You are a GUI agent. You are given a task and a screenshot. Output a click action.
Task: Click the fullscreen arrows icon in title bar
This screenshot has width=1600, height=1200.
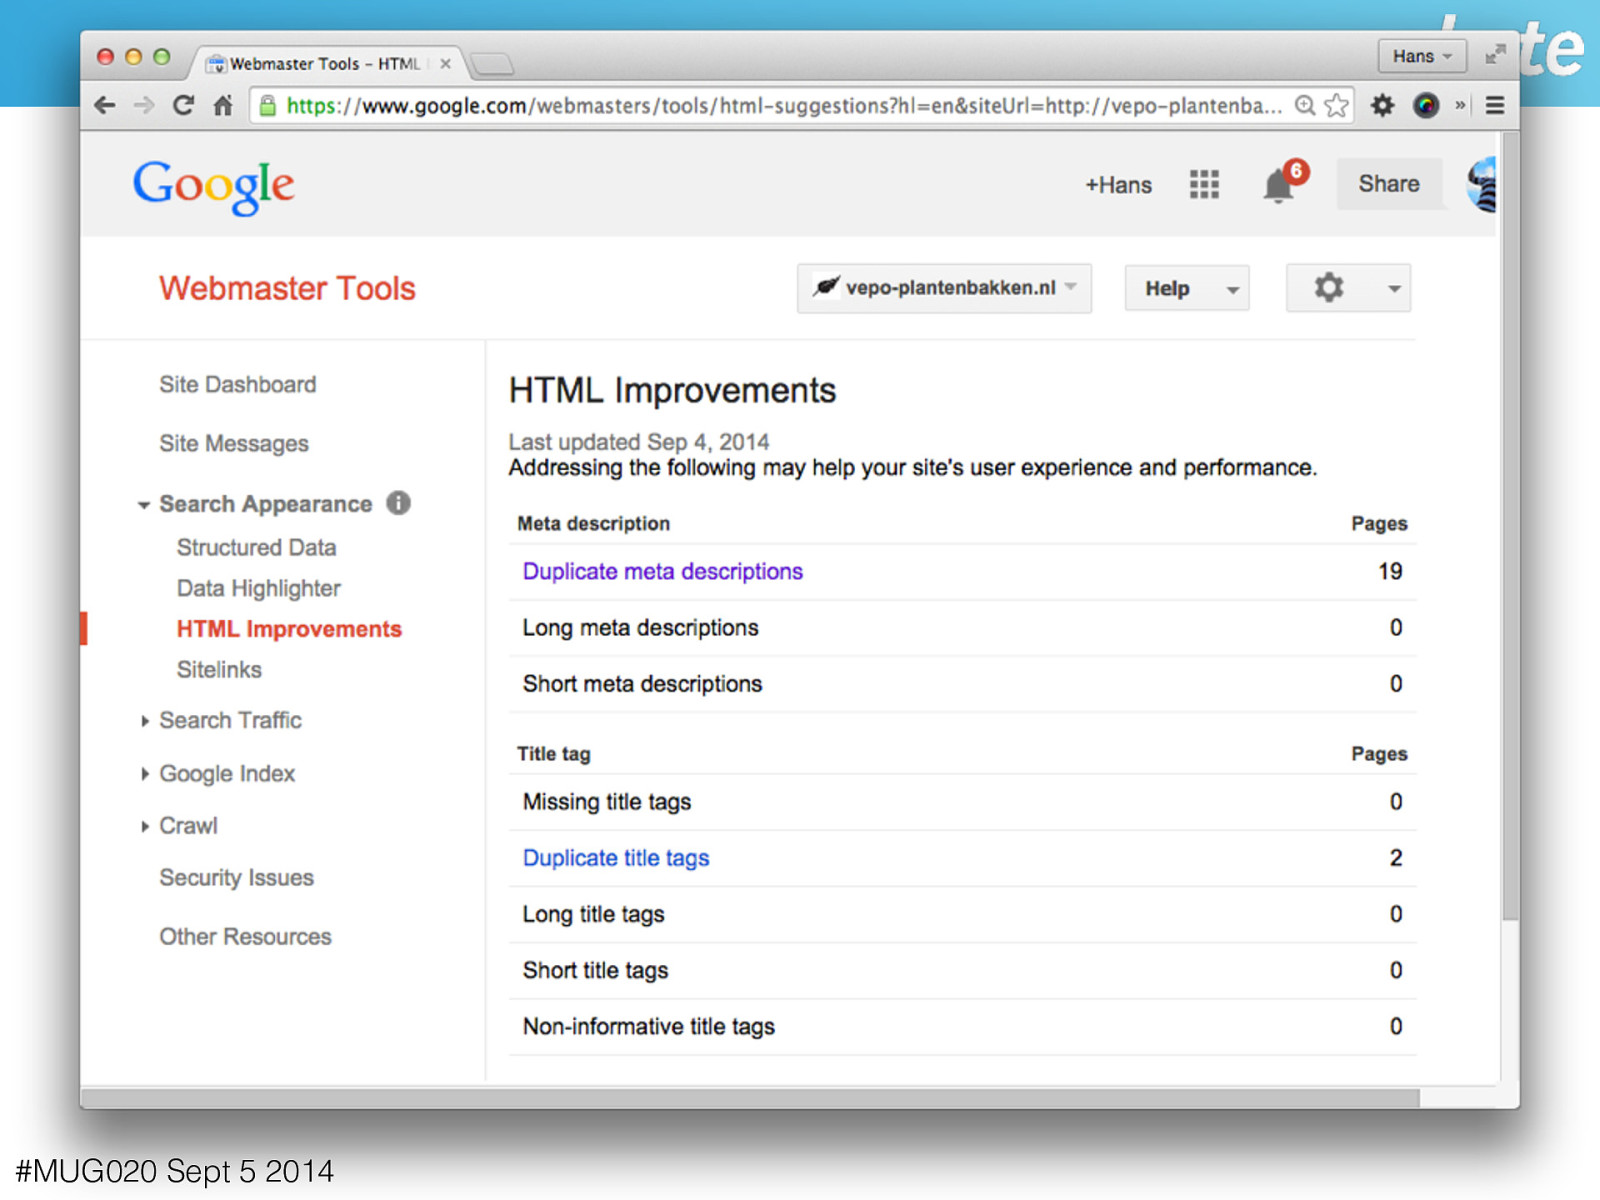tap(1495, 55)
